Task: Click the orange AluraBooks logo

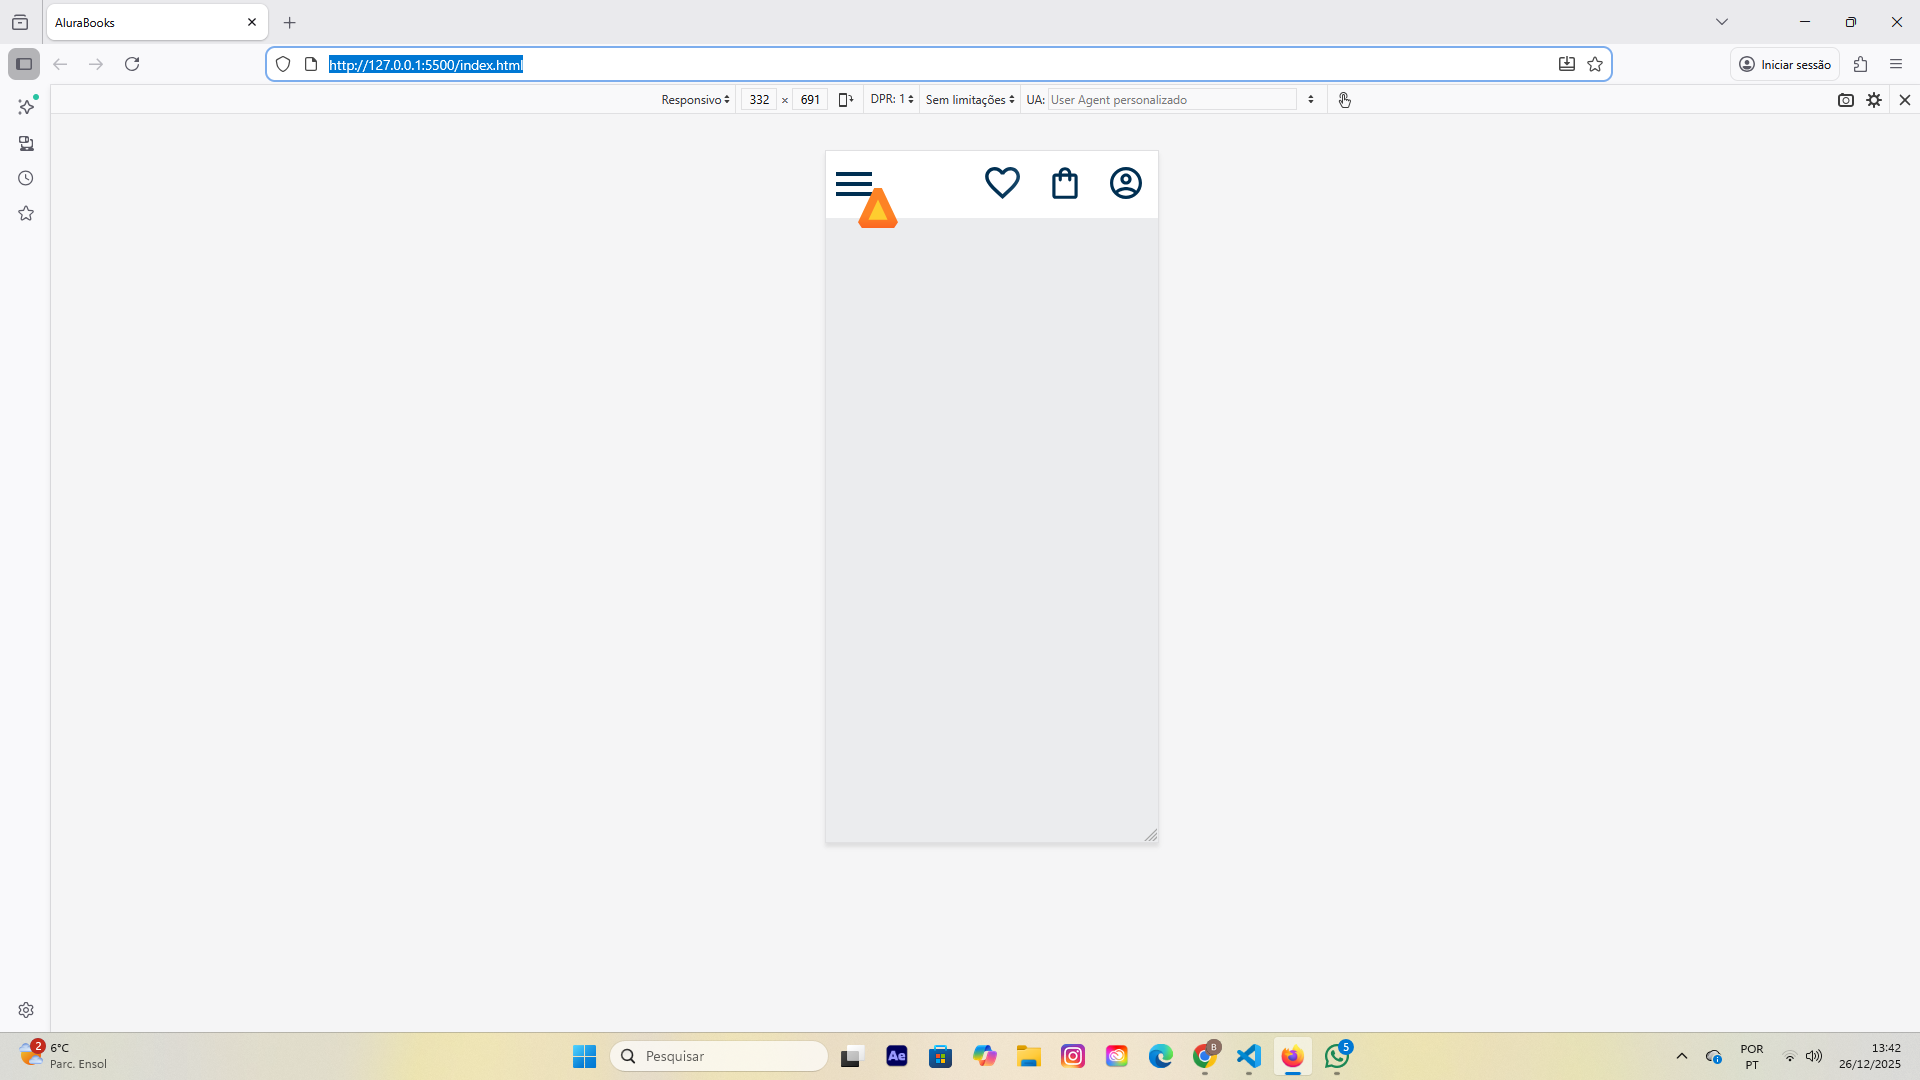Action: click(x=878, y=210)
